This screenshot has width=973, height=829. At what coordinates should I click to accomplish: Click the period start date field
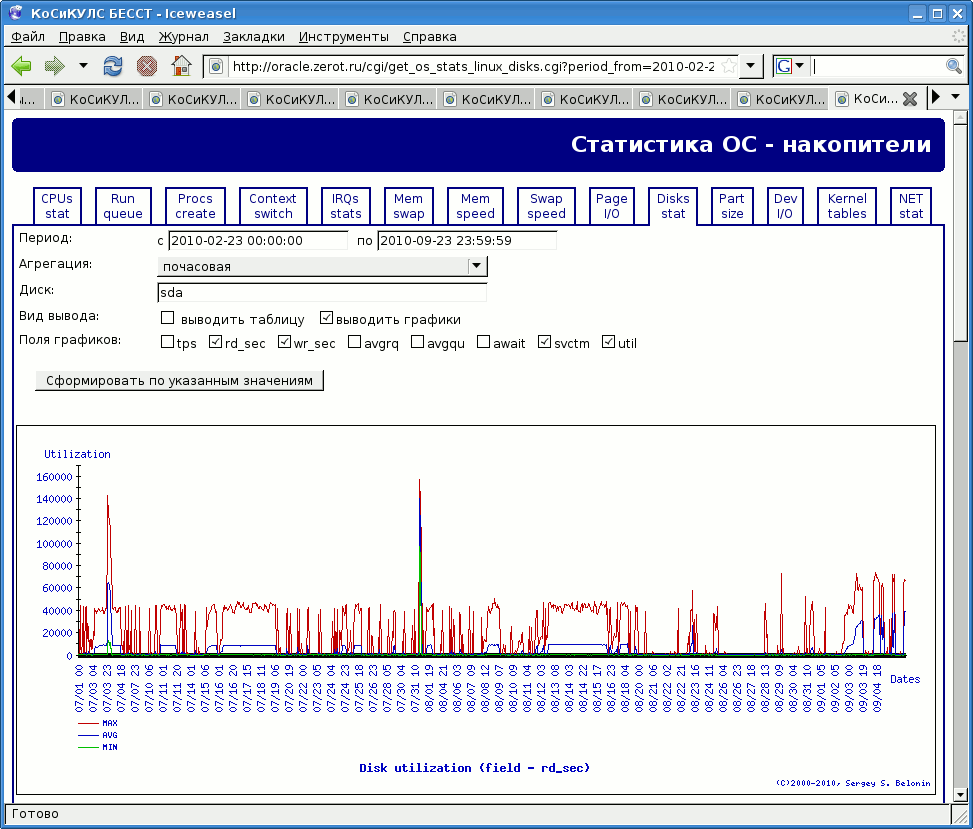point(258,240)
